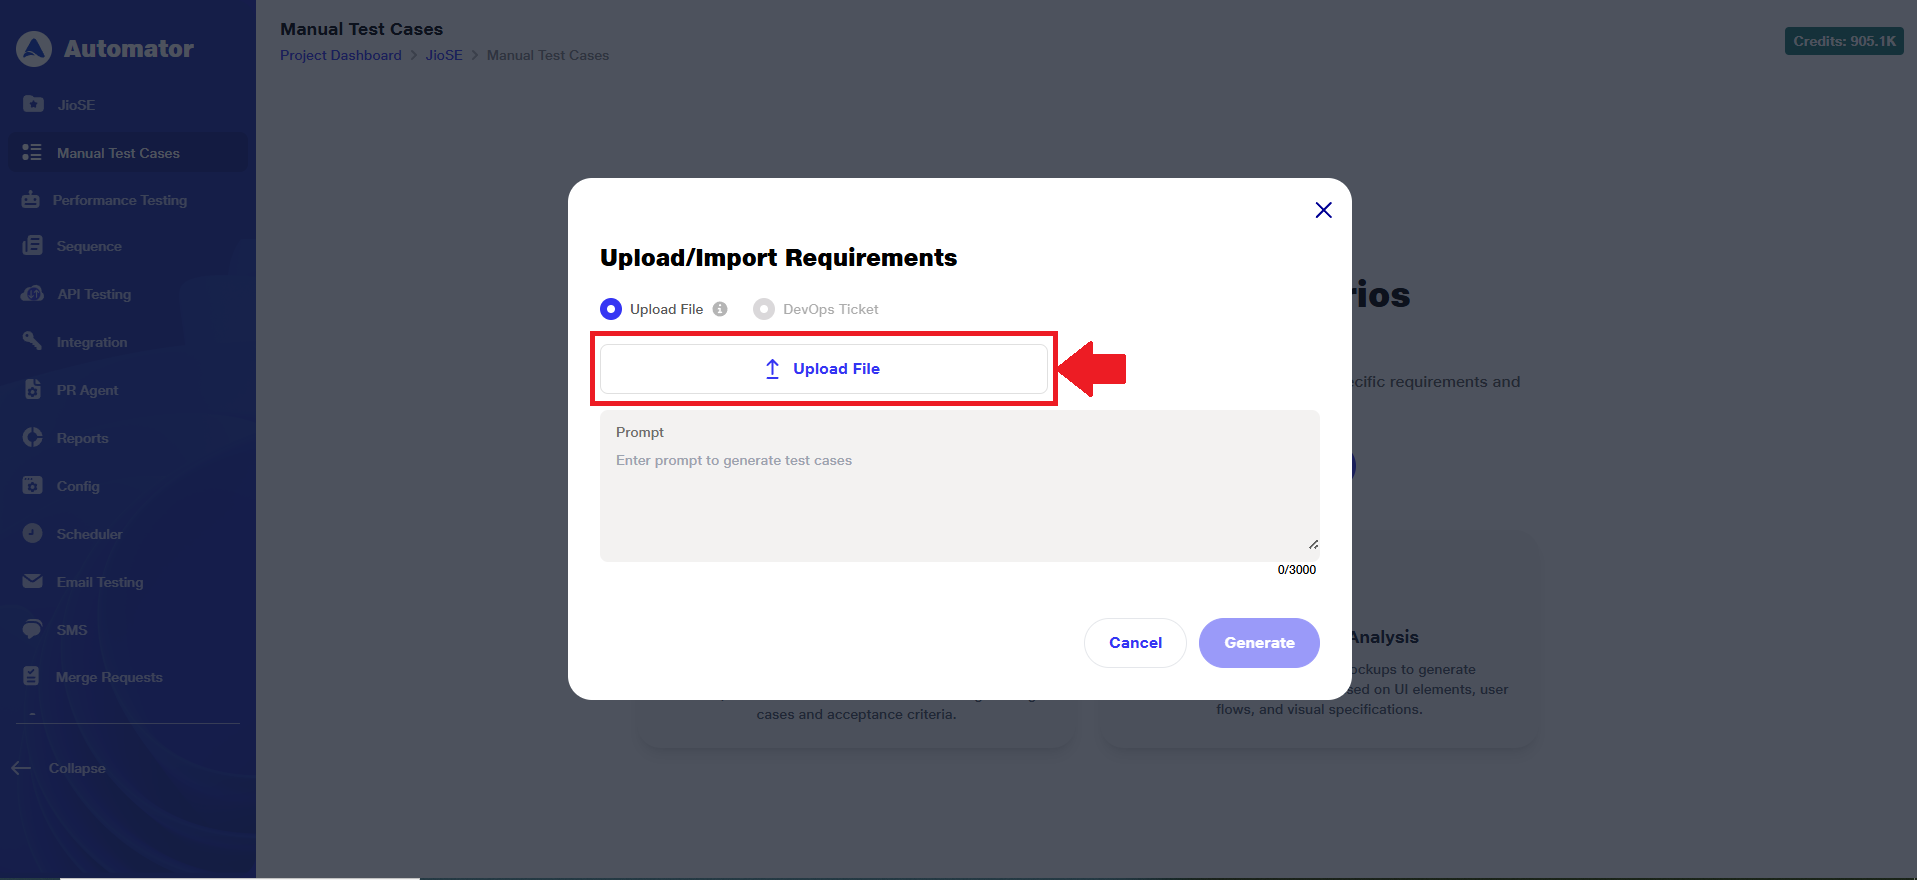Open the Merge Requests sidebar item

tap(109, 677)
